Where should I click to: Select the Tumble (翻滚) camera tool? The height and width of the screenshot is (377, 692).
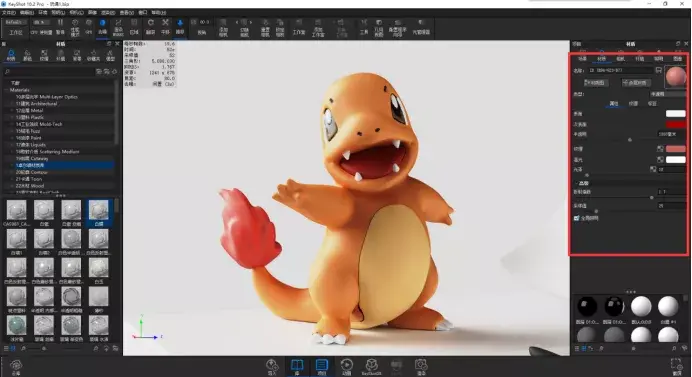point(150,26)
